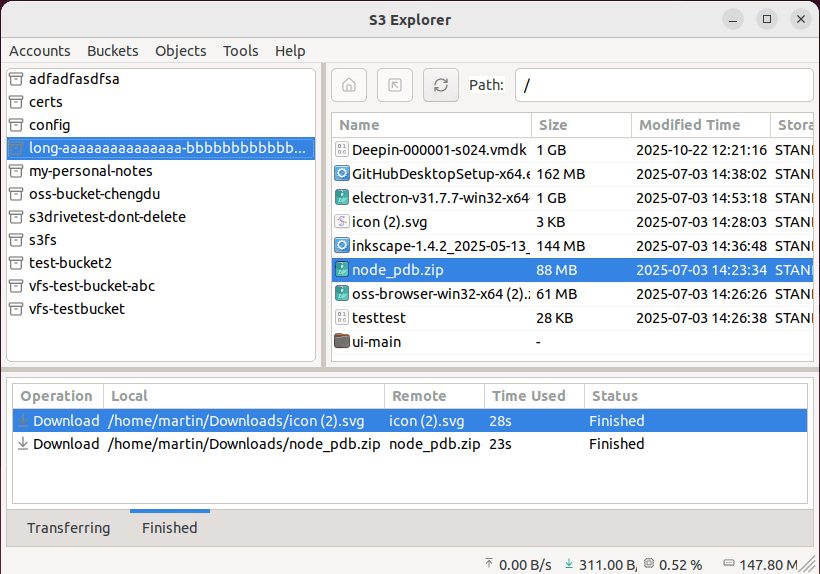Focus the Path input field
820x574 pixels.
(x=664, y=85)
